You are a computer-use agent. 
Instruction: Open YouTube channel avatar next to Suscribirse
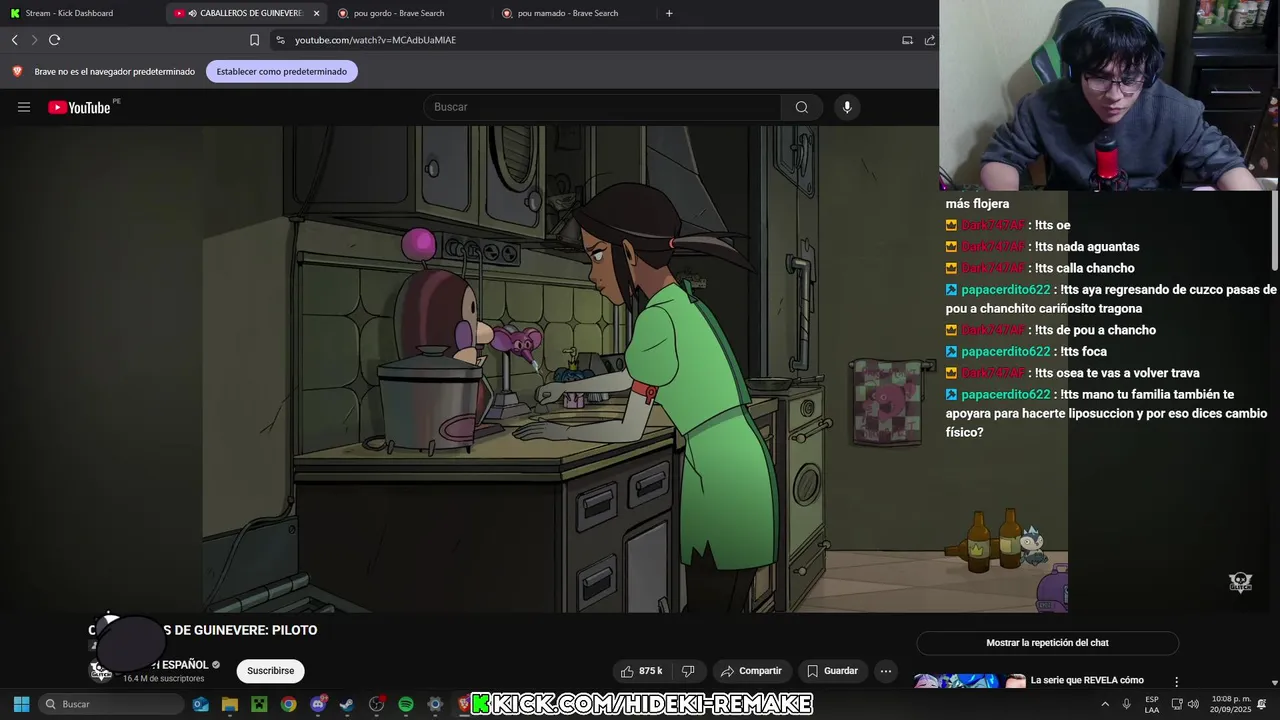[101, 671]
